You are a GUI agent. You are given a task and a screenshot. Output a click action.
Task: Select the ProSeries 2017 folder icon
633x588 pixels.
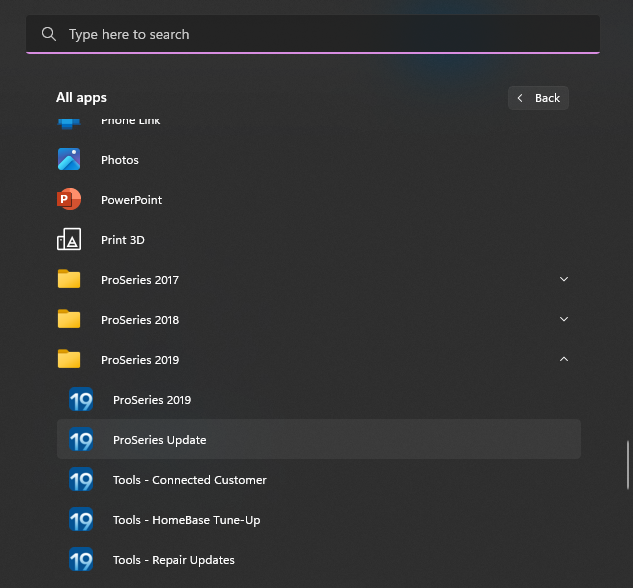pos(69,280)
